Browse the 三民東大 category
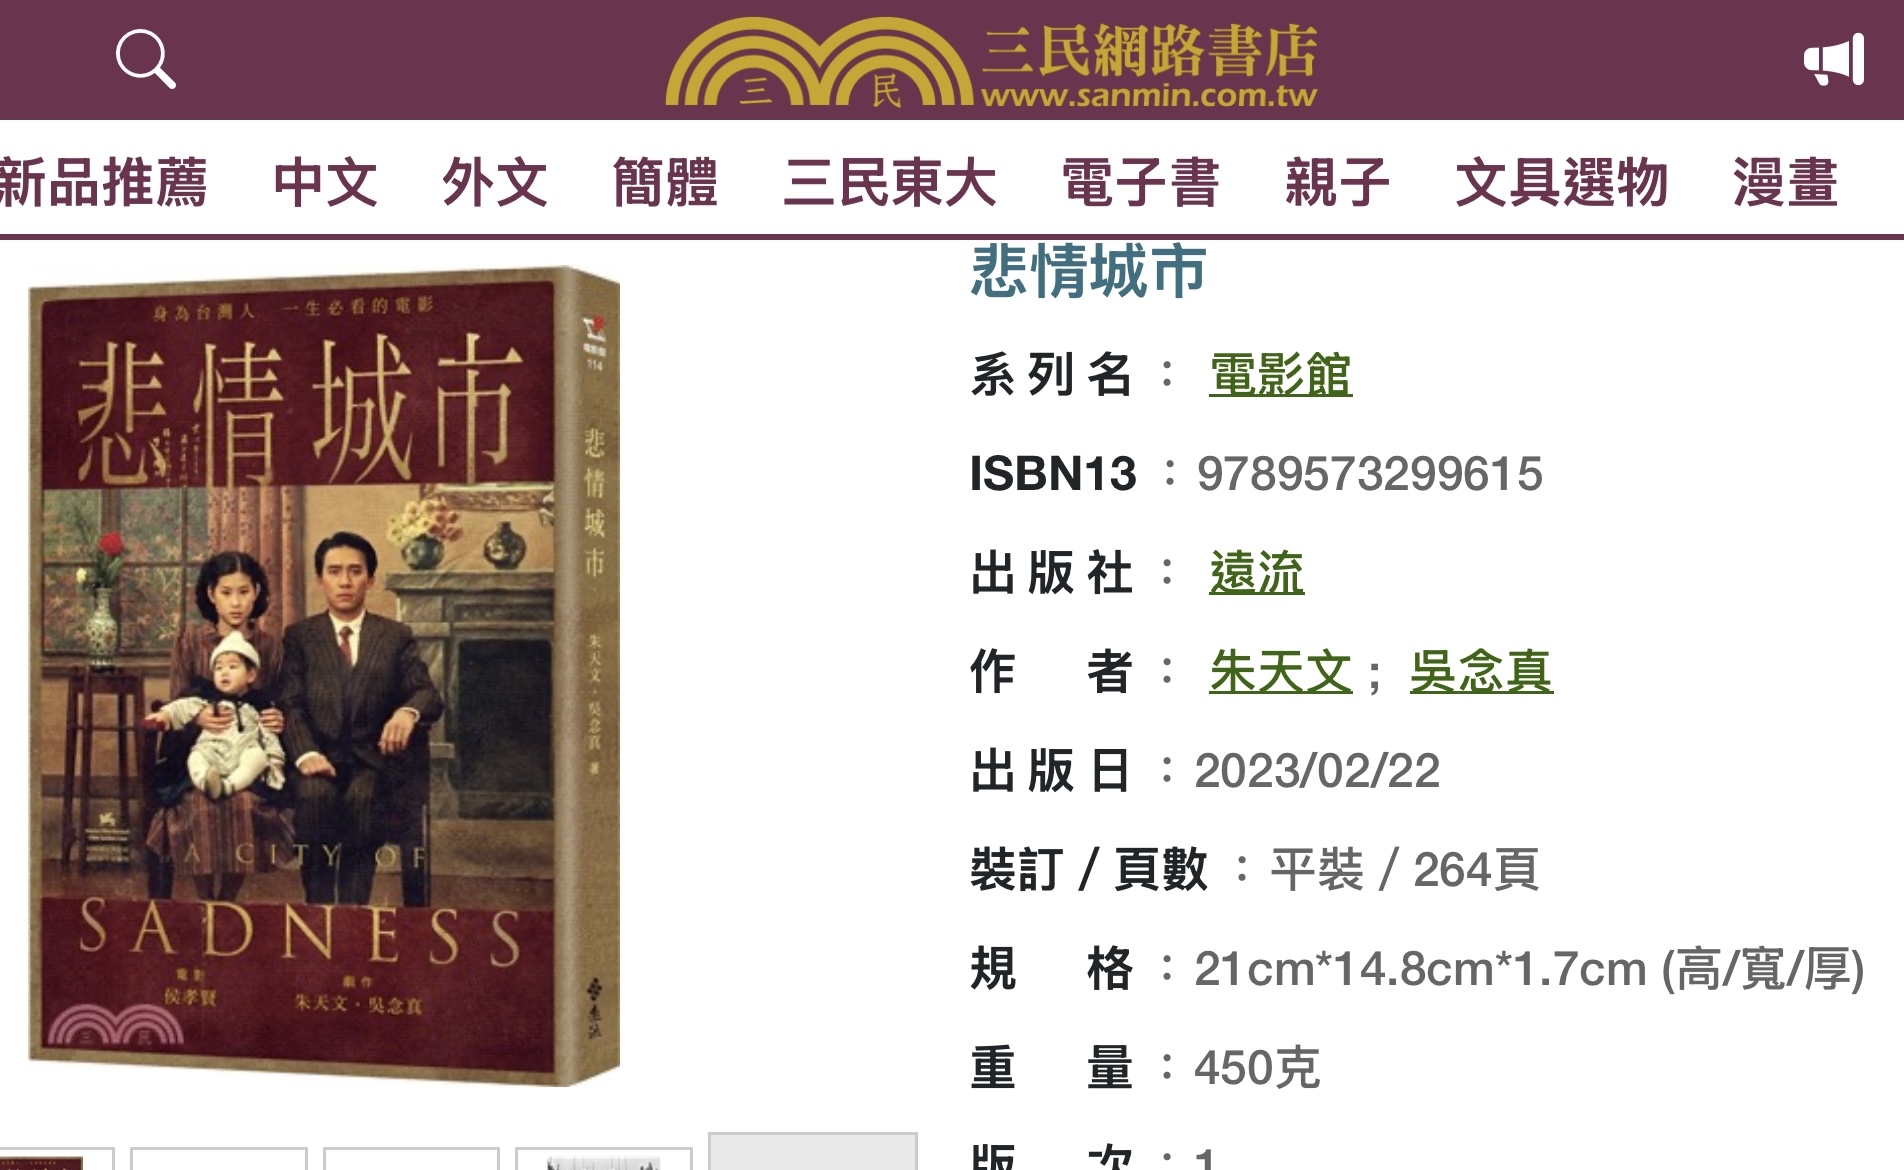The height and width of the screenshot is (1170, 1904). tap(890, 182)
